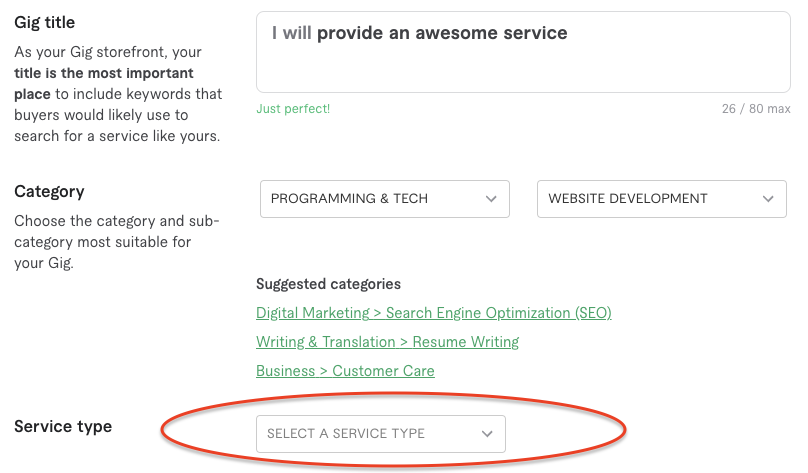Click the chevron in Select a Service Type
The width and height of the screenshot is (808, 473).
487,434
